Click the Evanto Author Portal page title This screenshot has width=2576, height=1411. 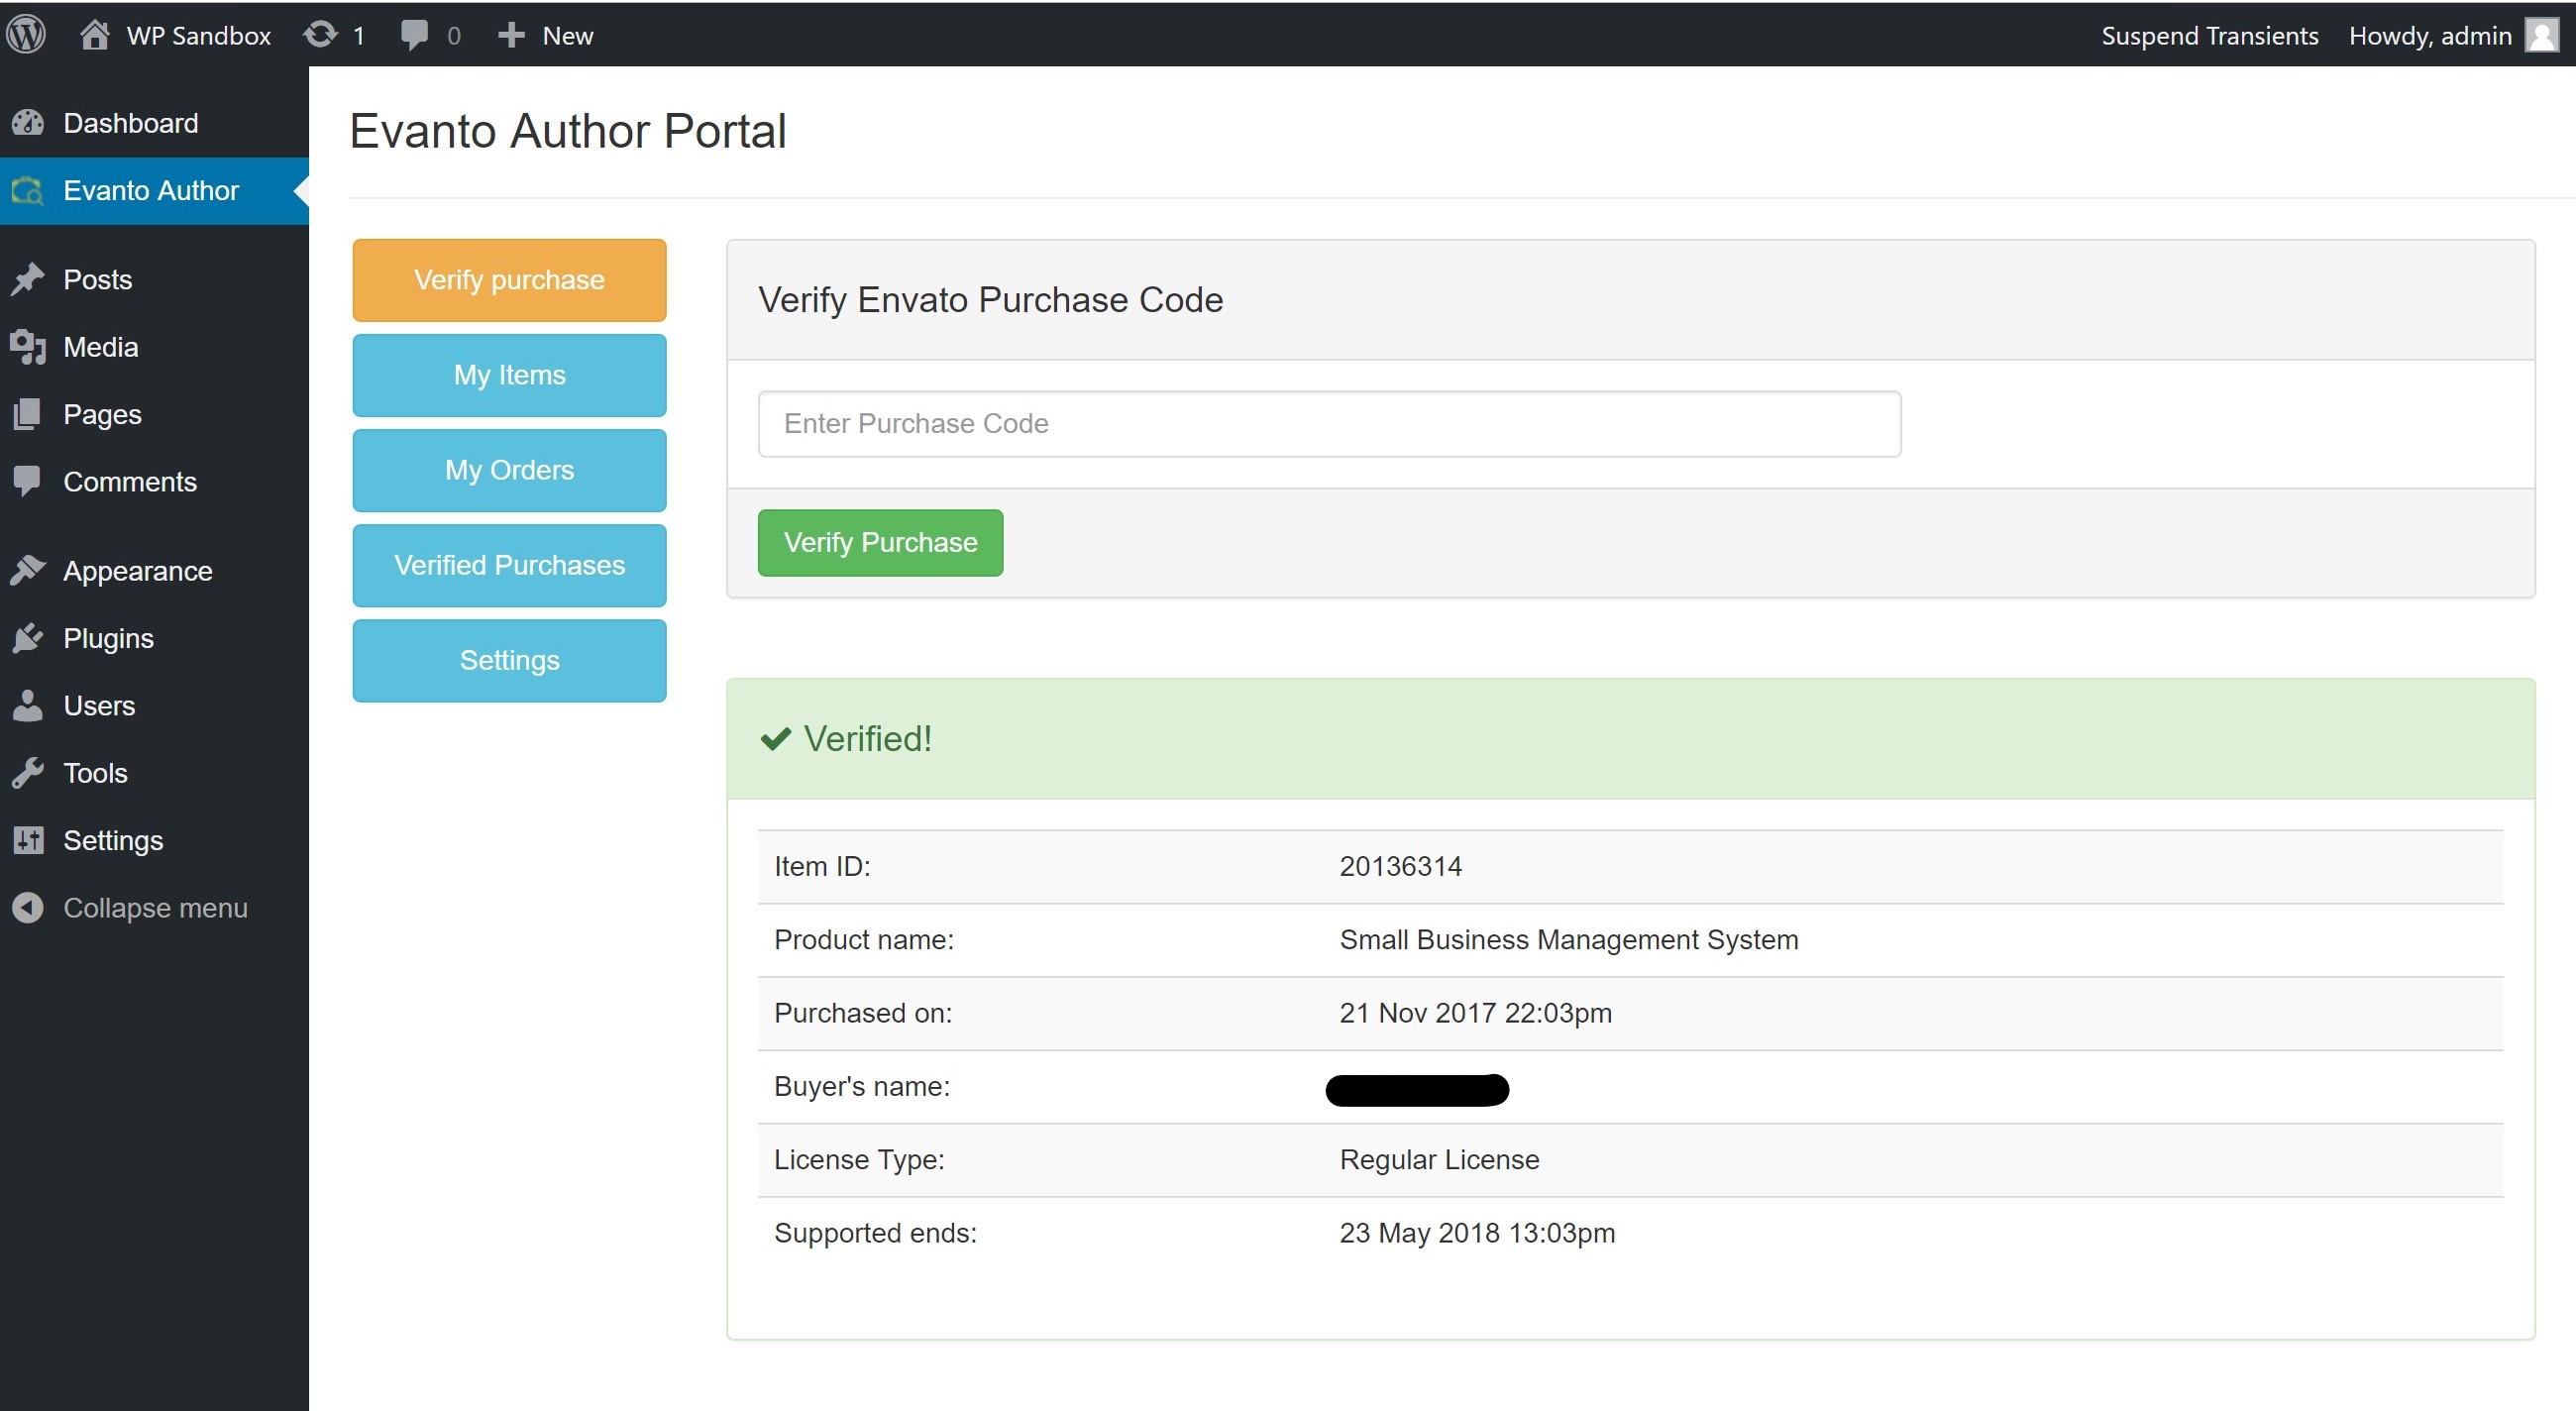(567, 131)
